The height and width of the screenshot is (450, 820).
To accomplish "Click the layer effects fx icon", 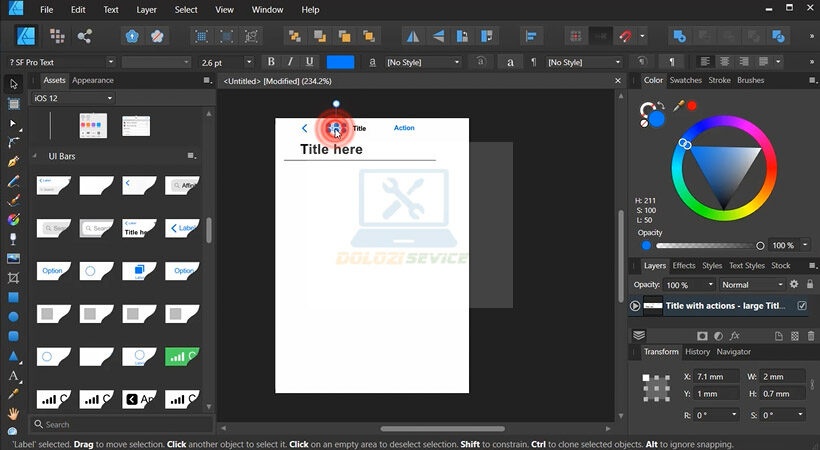I will point(734,335).
